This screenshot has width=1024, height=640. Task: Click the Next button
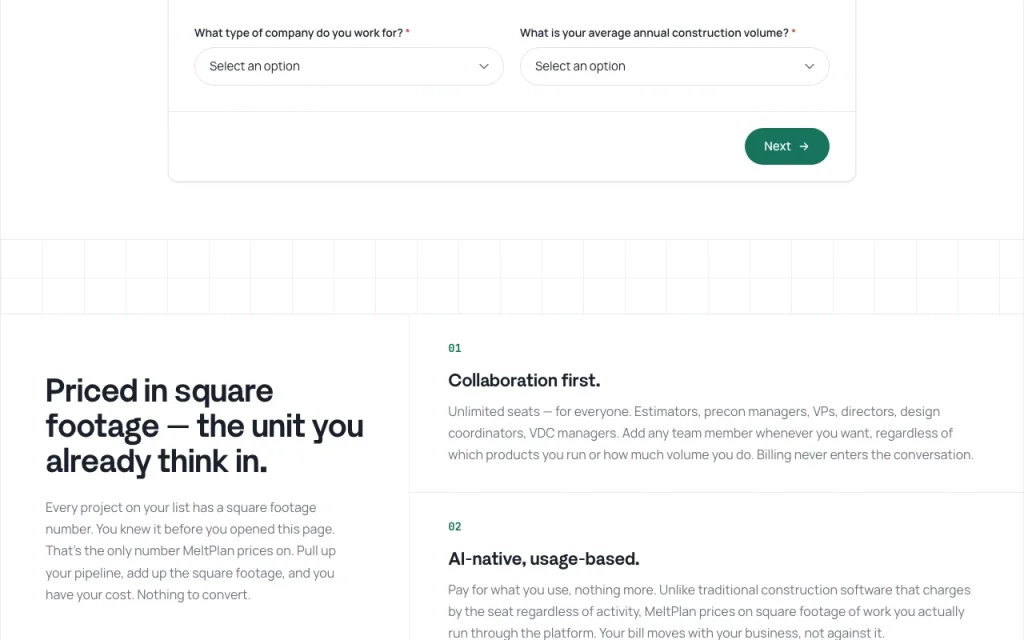click(787, 146)
